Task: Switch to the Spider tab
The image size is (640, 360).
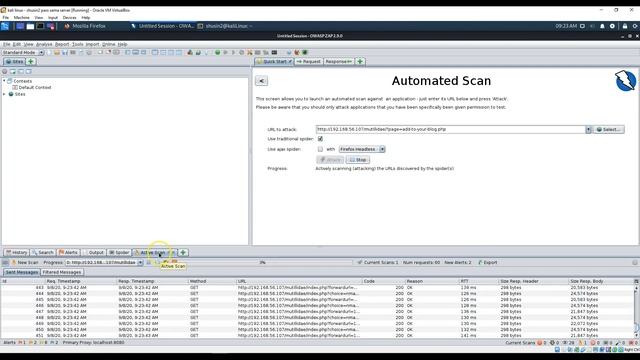Action: pyautogui.click(x=119, y=253)
